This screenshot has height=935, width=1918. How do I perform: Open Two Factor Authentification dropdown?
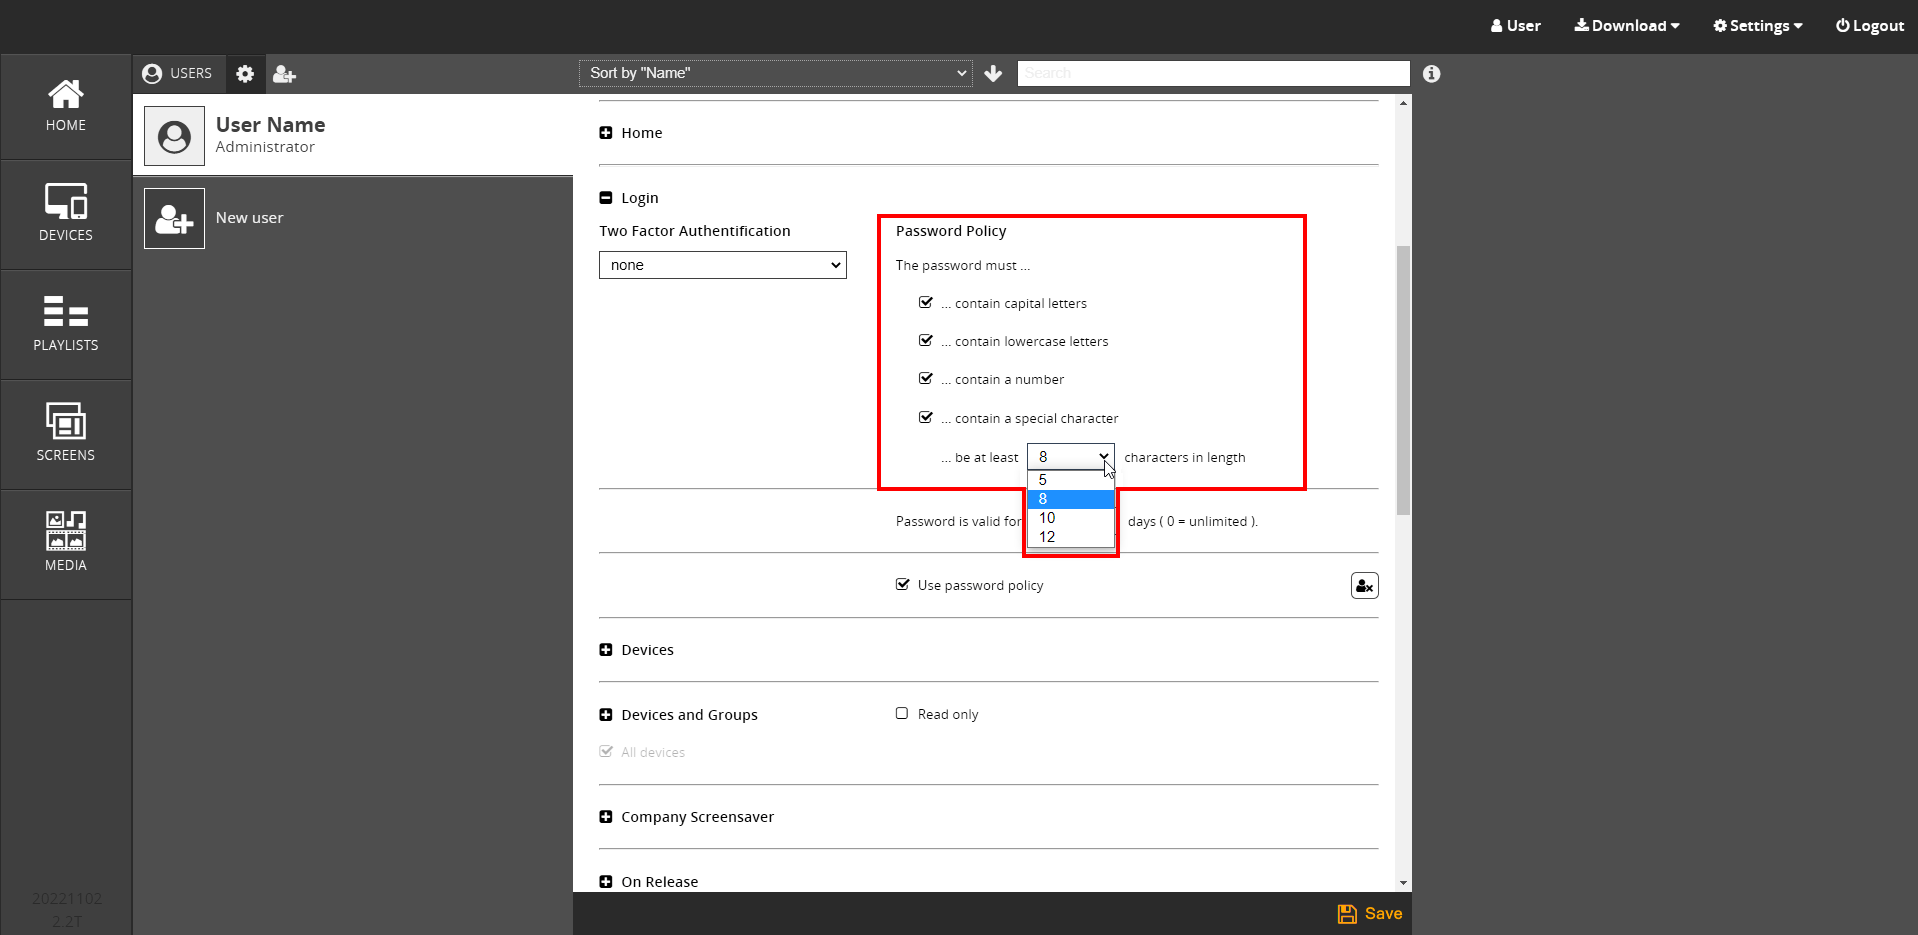pyautogui.click(x=722, y=265)
